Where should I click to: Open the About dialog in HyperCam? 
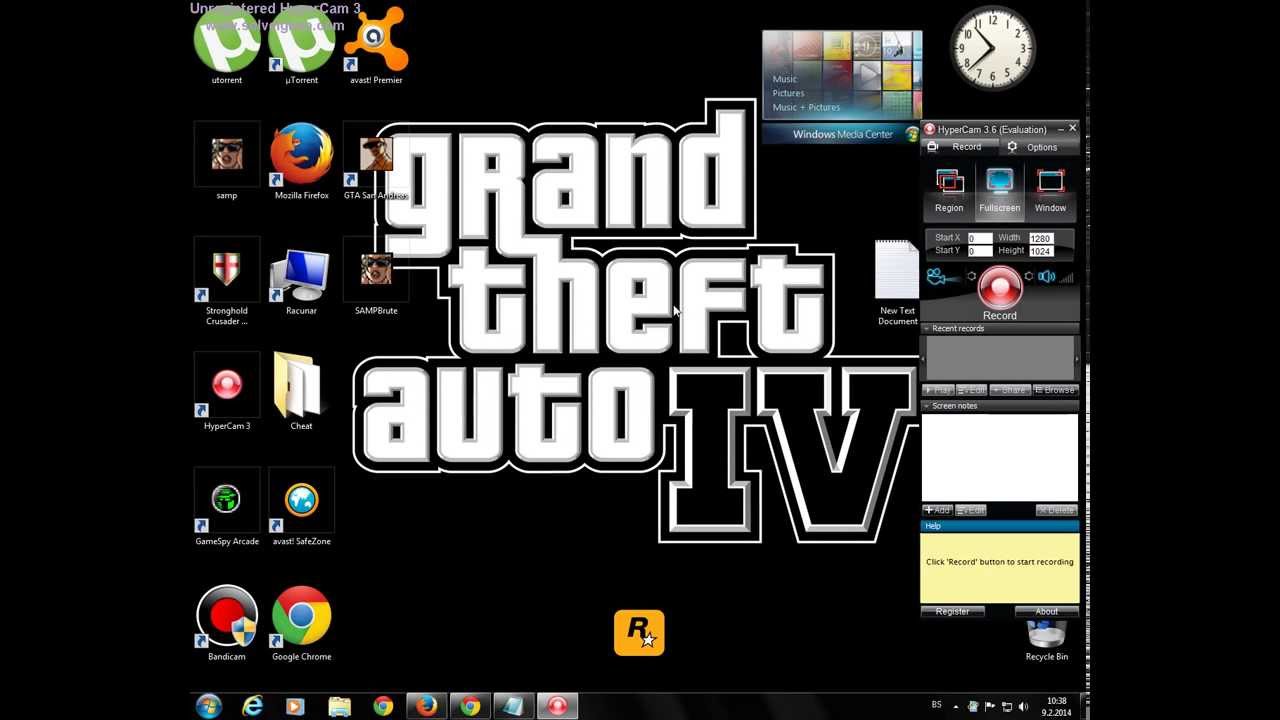pos(1046,611)
